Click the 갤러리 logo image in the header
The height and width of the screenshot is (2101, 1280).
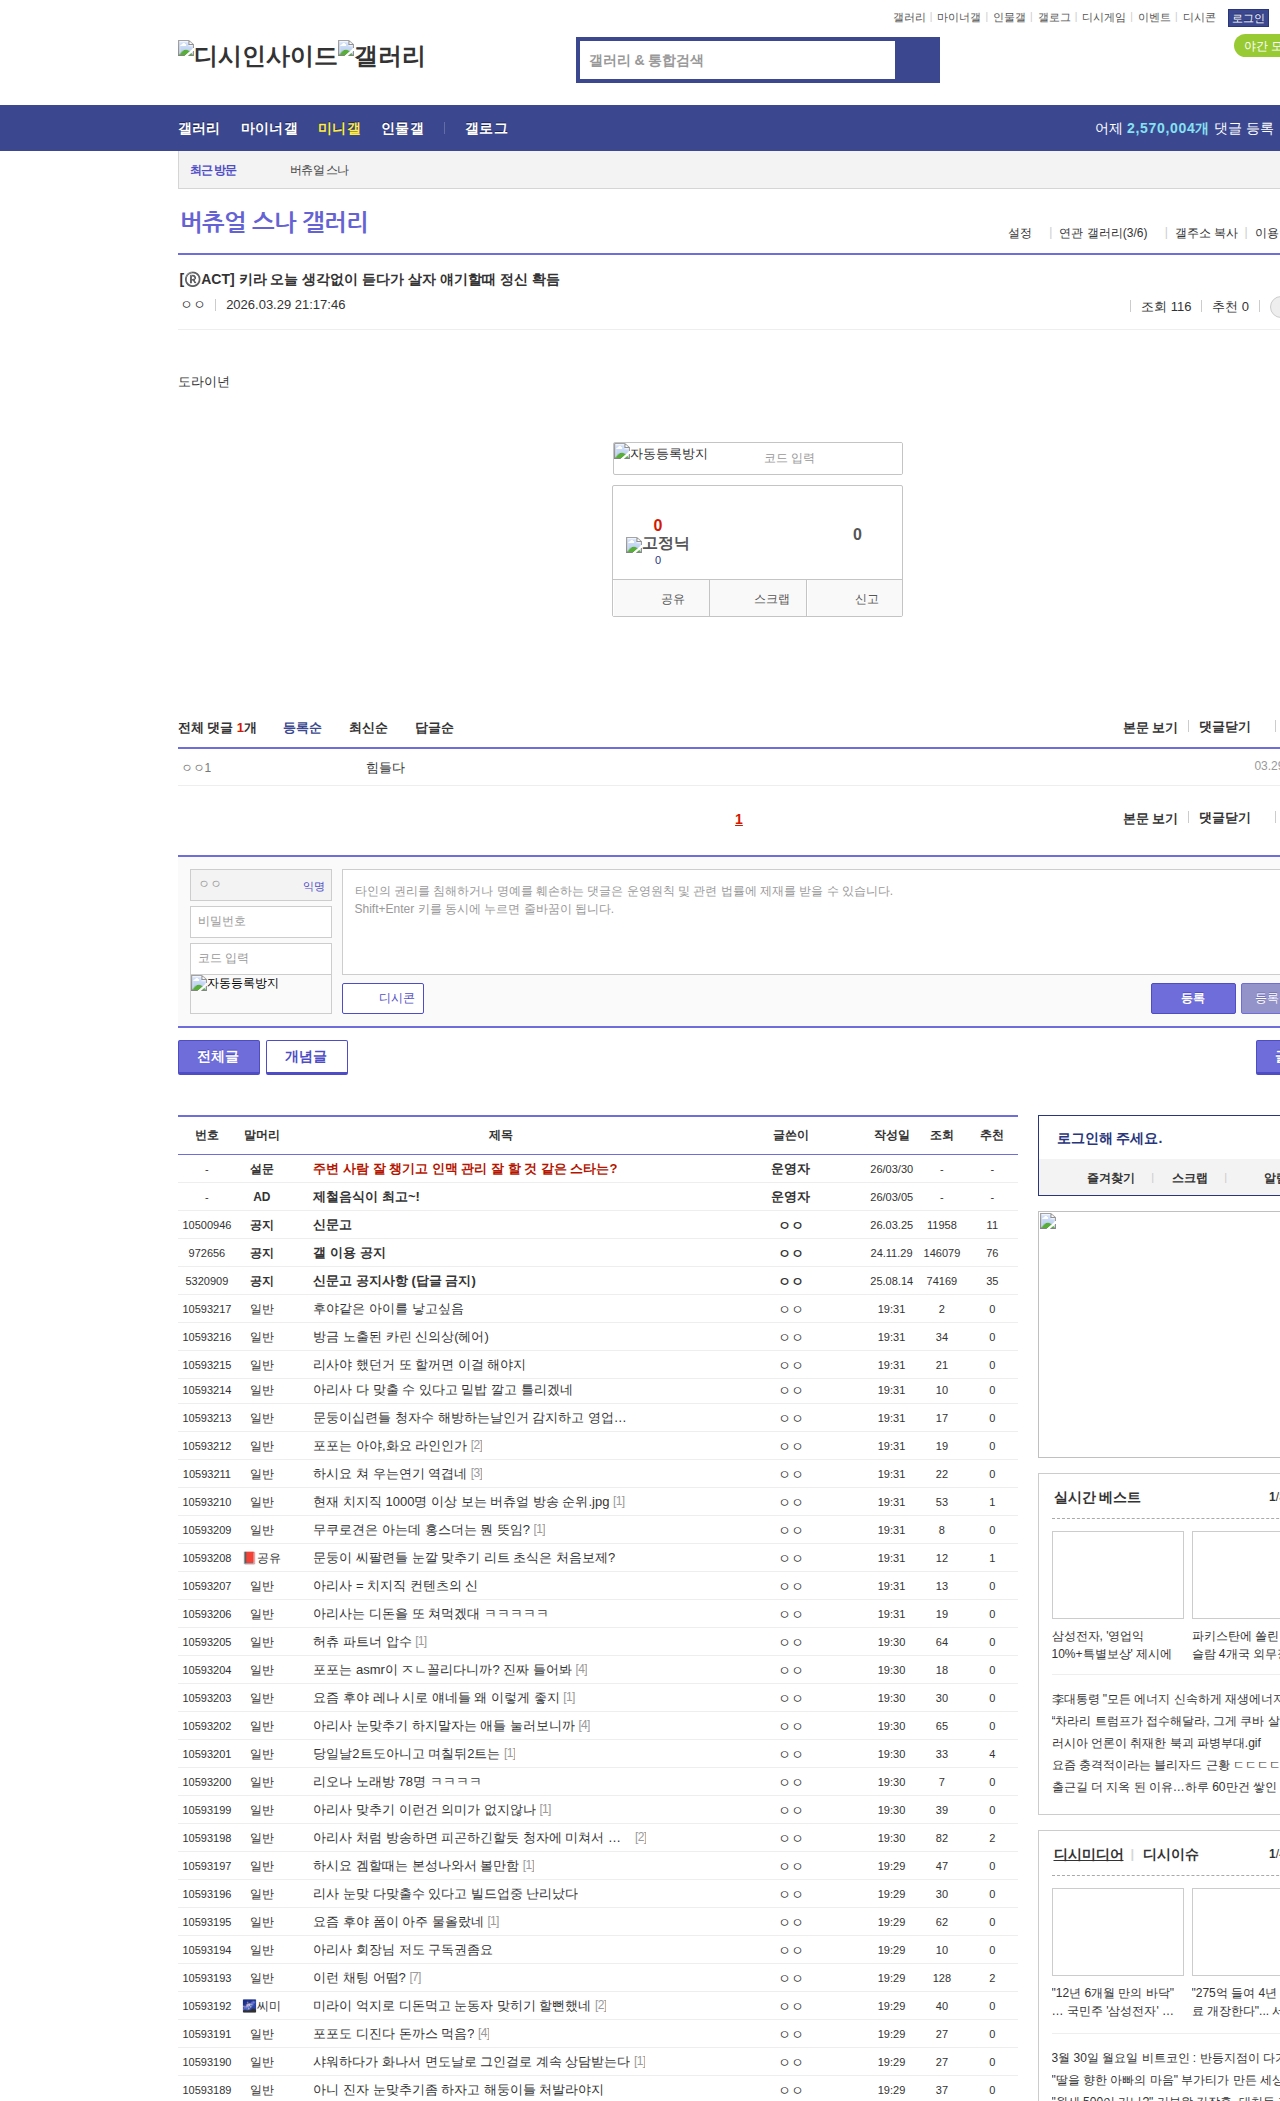point(381,55)
